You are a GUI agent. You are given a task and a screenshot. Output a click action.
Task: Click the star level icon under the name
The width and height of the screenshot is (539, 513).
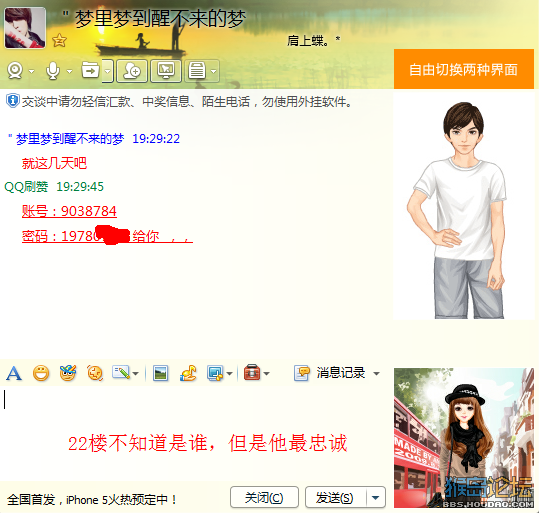(x=59, y=41)
